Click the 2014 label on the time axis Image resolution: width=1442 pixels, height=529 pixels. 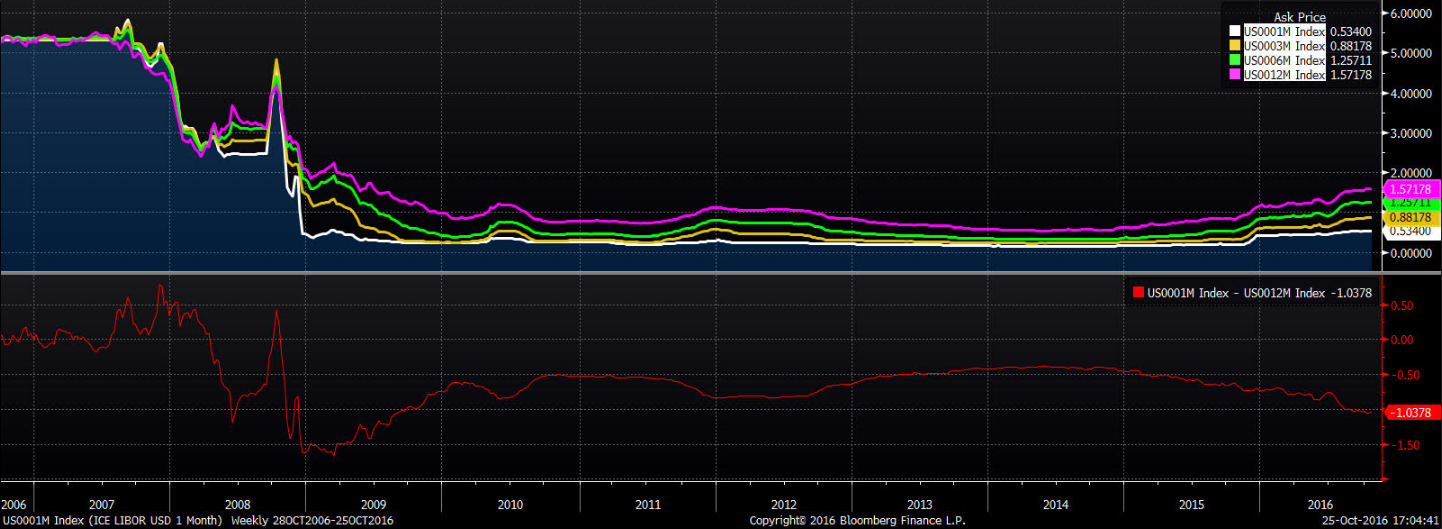pyautogui.click(x=1056, y=505)
